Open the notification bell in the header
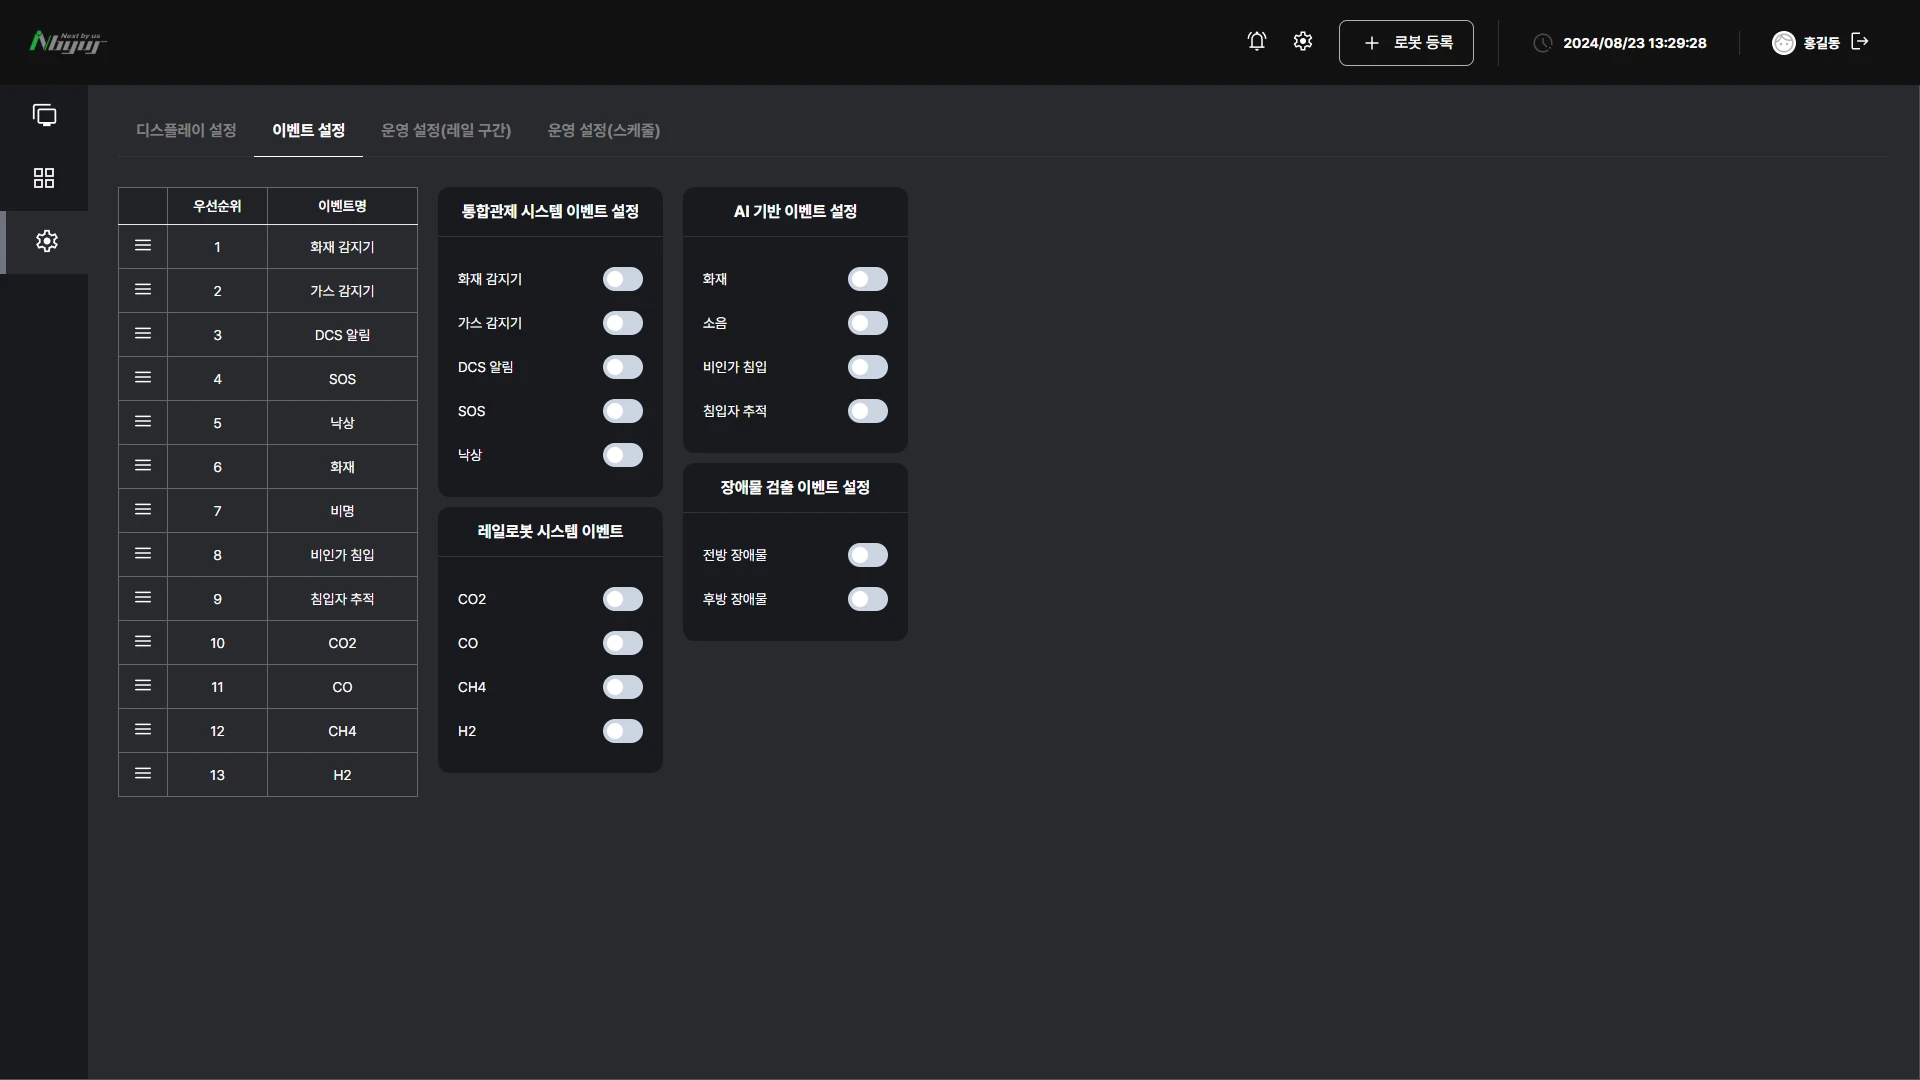 click(1257, 41)
